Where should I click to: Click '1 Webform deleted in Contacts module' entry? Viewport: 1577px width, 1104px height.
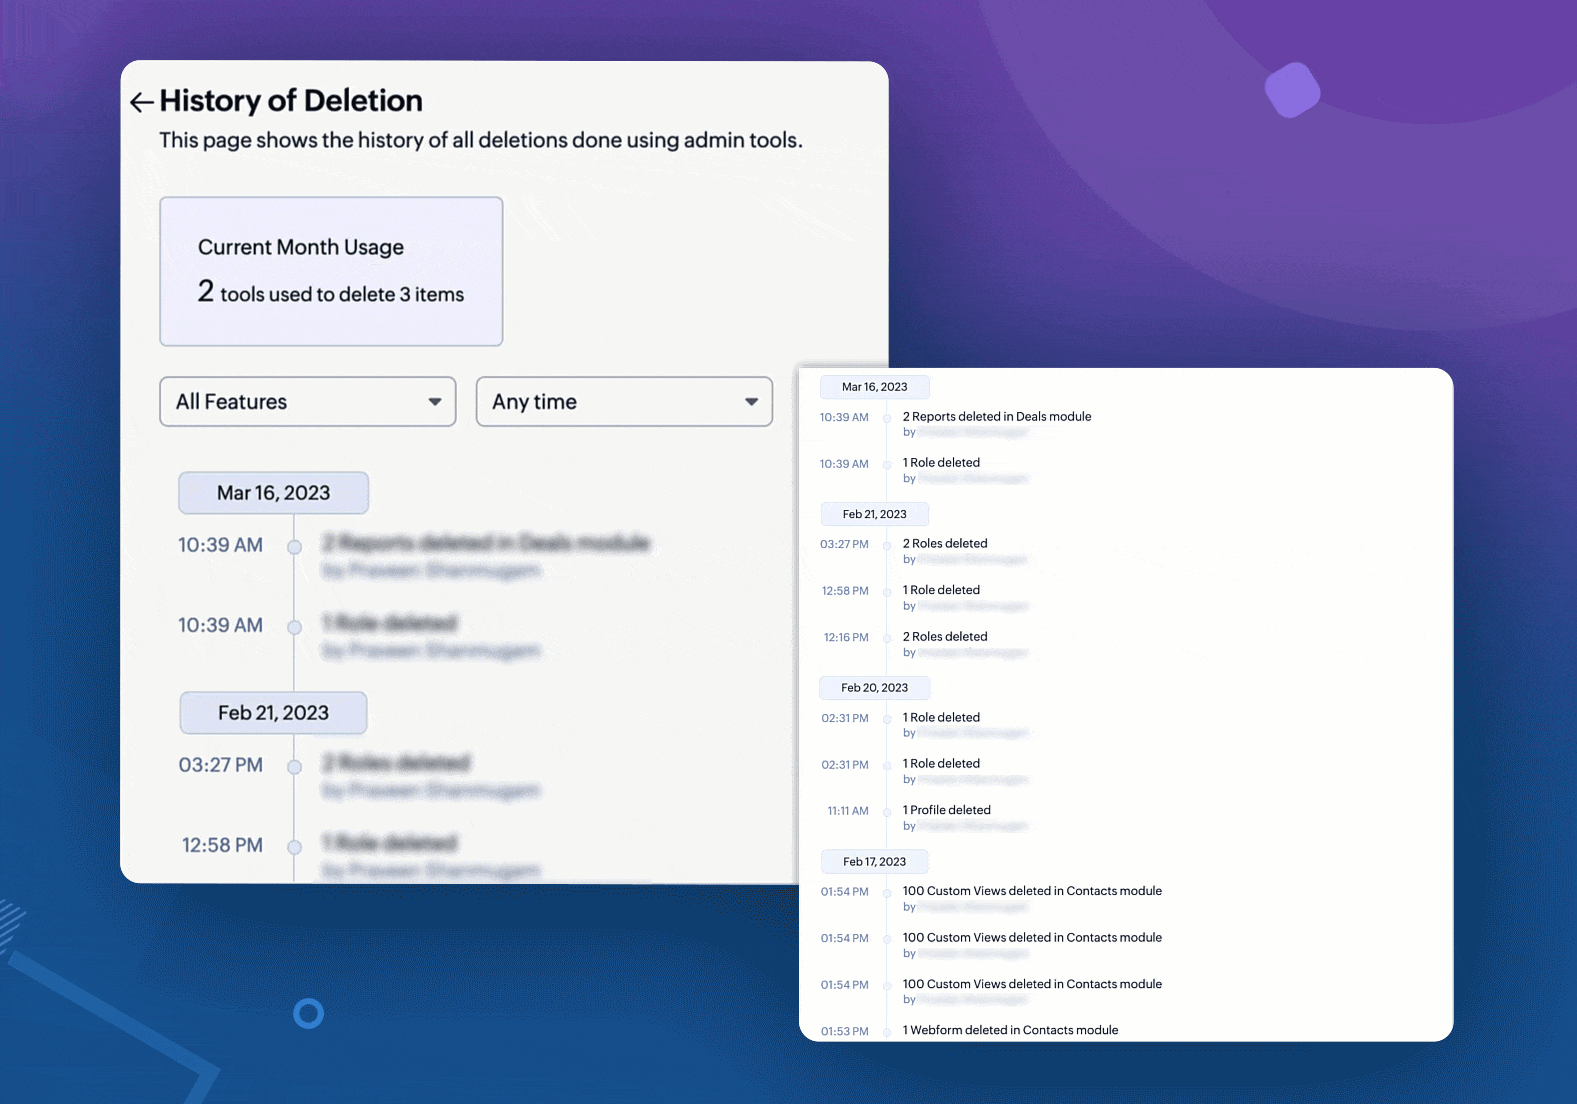pyautogui.click(x=1011, y=1030)
